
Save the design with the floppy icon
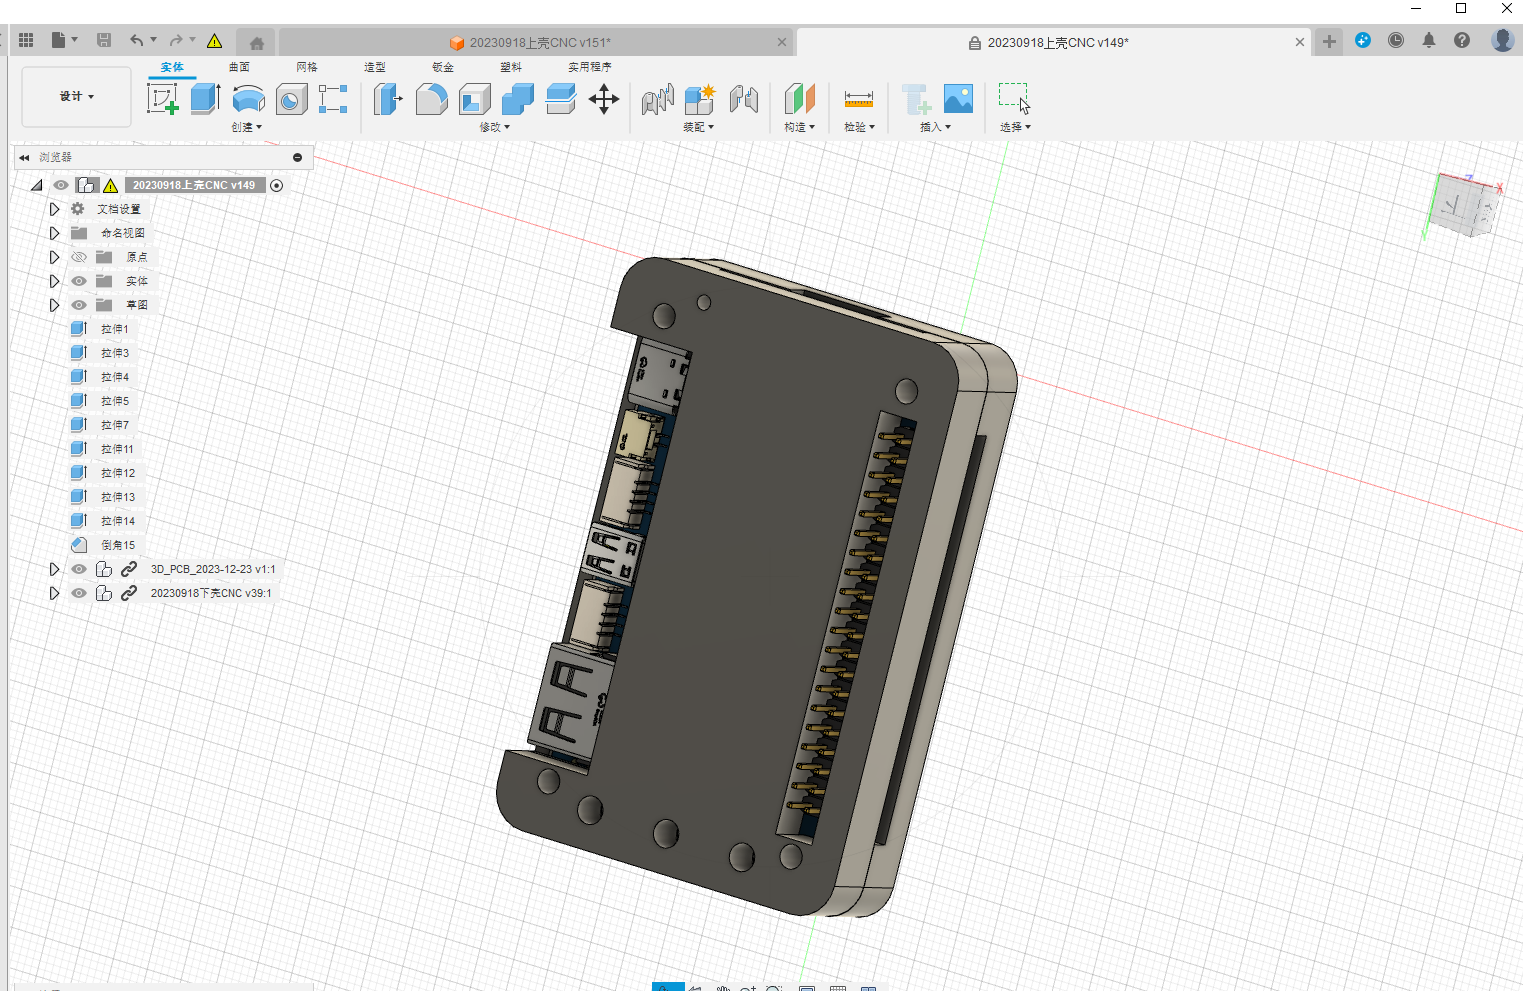coord(104,40)
